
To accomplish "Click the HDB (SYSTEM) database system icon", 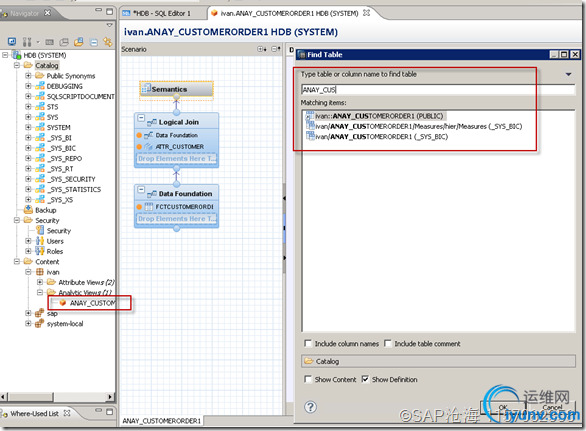I will click(x=16, y=55).
